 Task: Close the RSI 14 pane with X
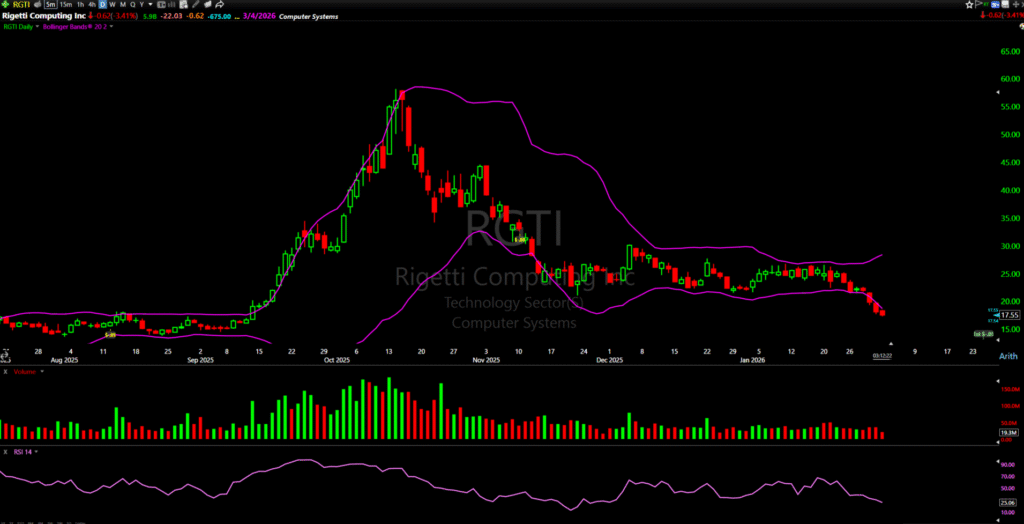[x=4, y=452]
